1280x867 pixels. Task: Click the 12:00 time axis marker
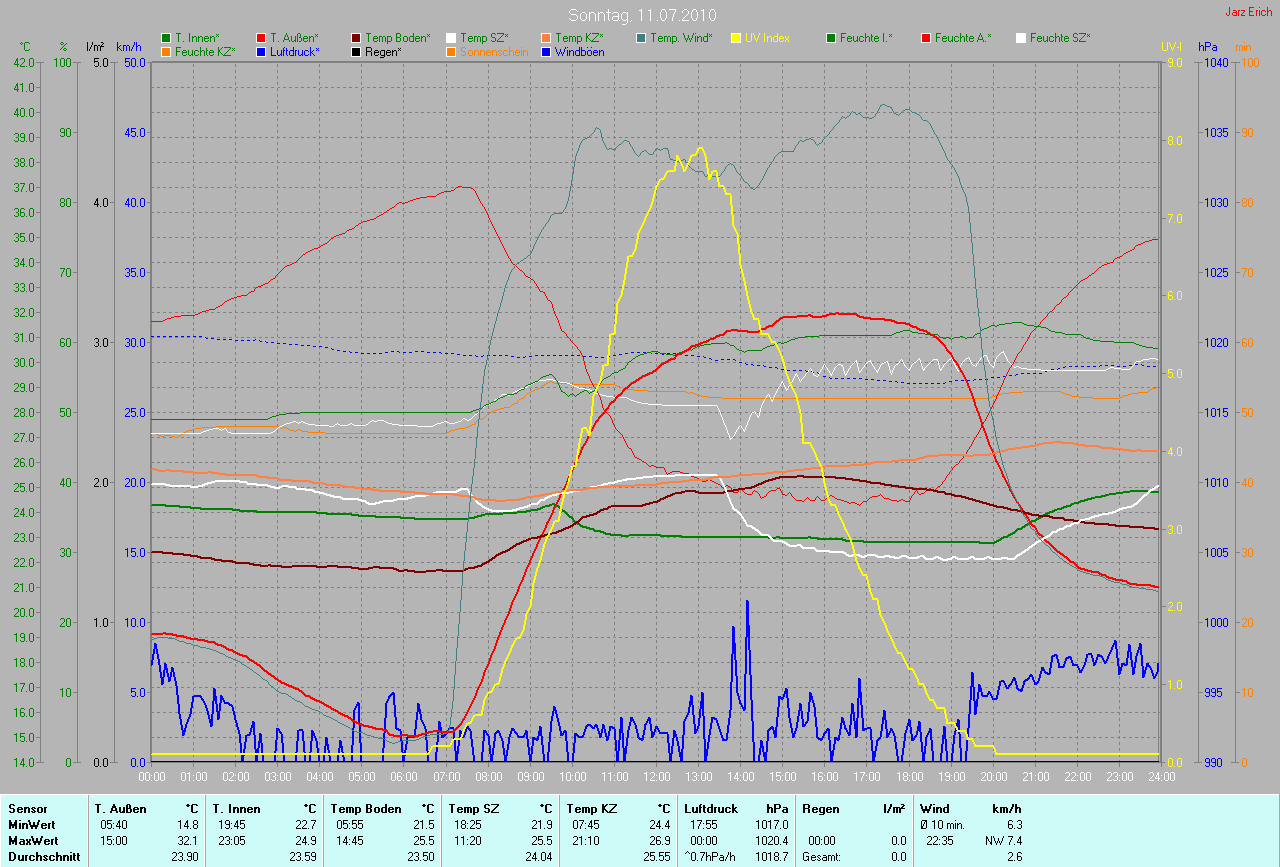pyautogui.click(x=656, y=776)
